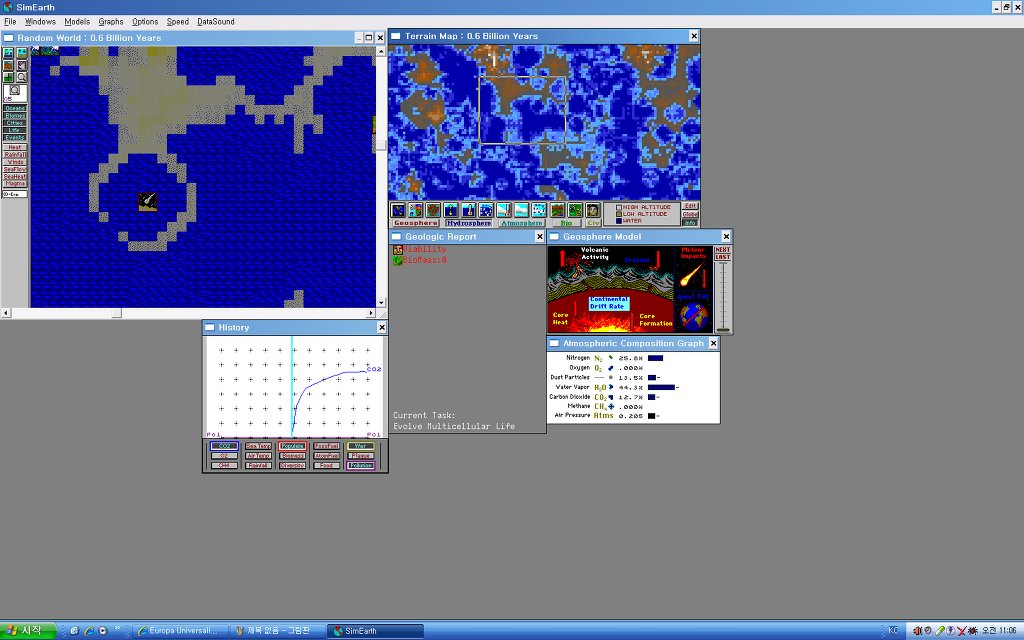Open the Speed menu
Viewport: 1024px width, 640px height.
pos(178,22)
